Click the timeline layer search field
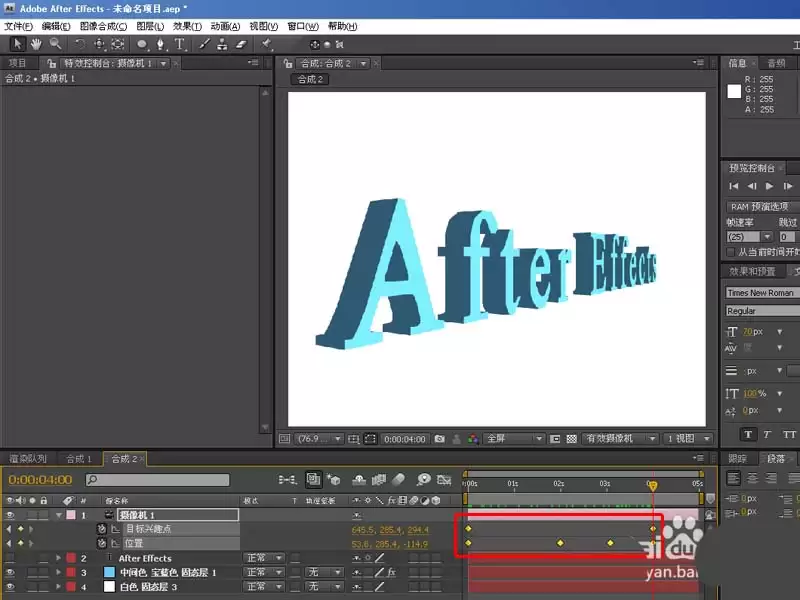This screenshot has width=800, height=600. click(158, 480)
